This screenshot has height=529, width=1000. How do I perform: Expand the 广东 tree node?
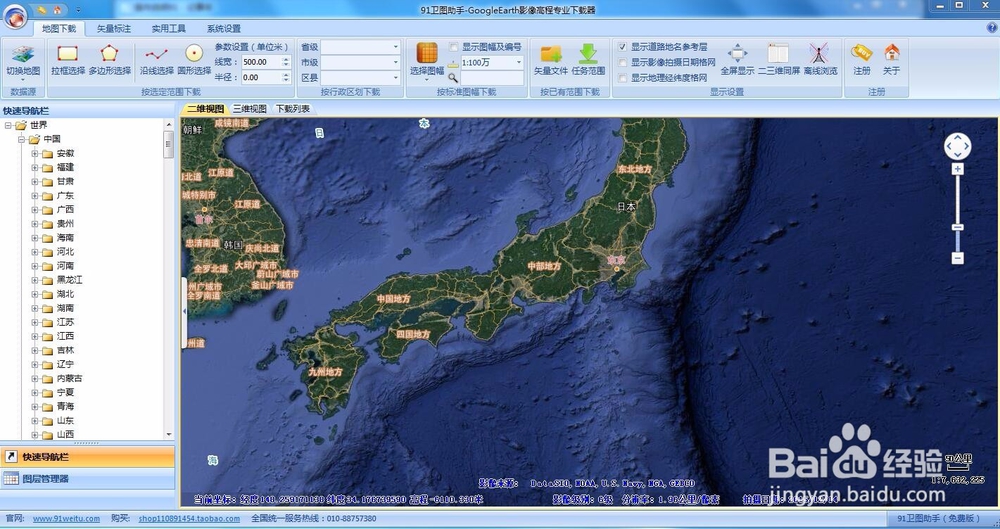pos(34,195)
